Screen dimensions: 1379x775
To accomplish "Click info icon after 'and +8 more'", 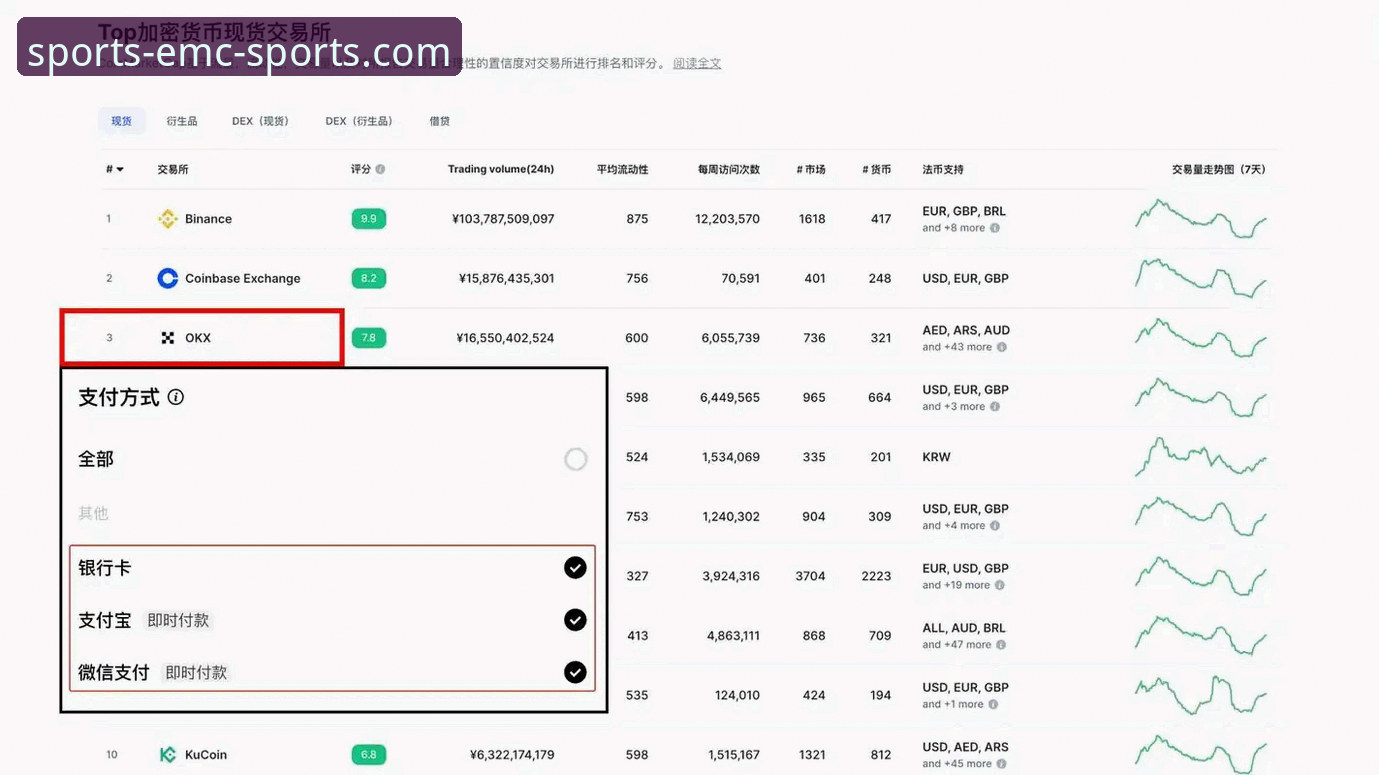I will coord(995,228).
